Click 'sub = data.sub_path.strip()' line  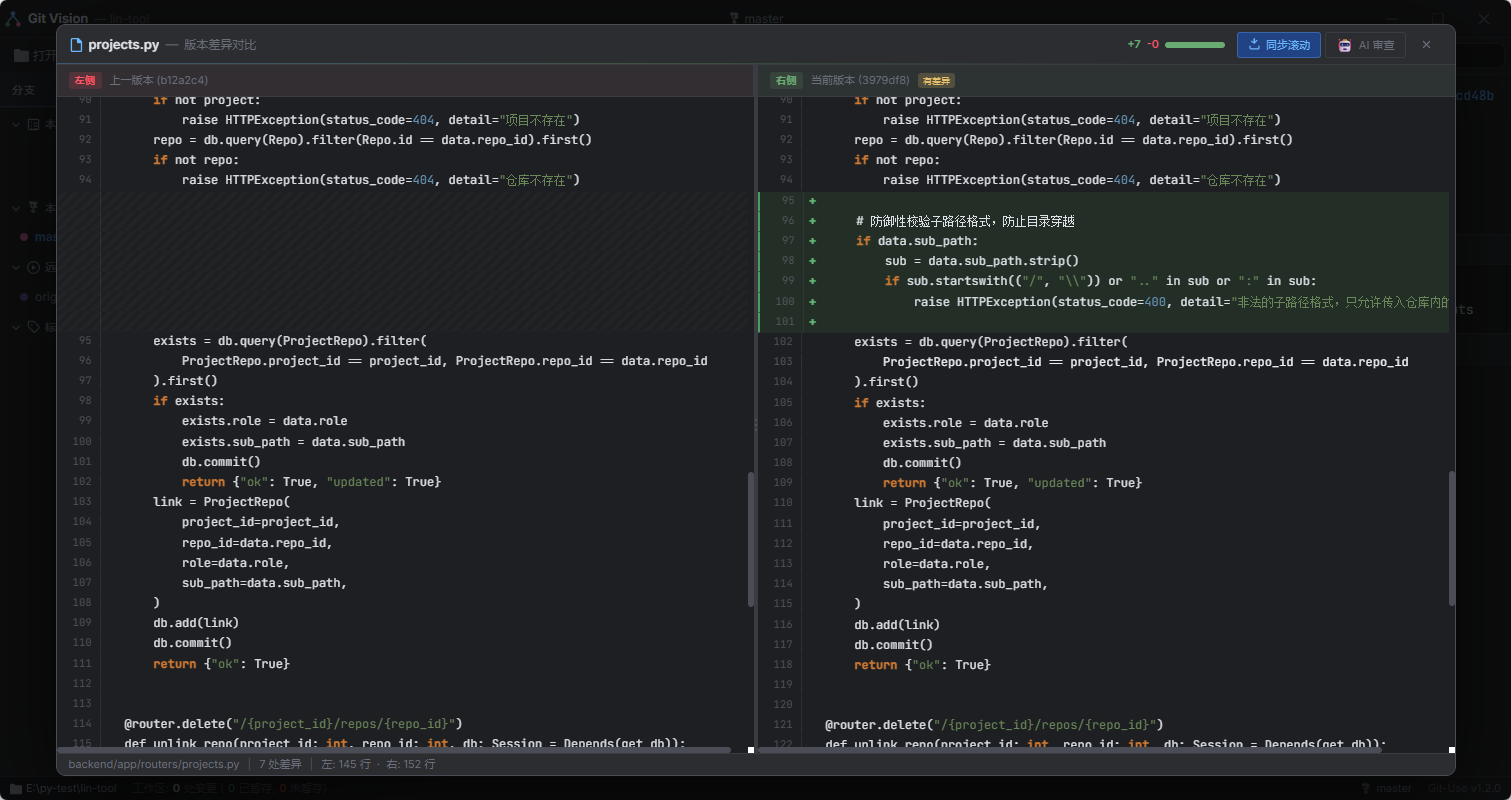pyautogui.click(x=982, y=261)
